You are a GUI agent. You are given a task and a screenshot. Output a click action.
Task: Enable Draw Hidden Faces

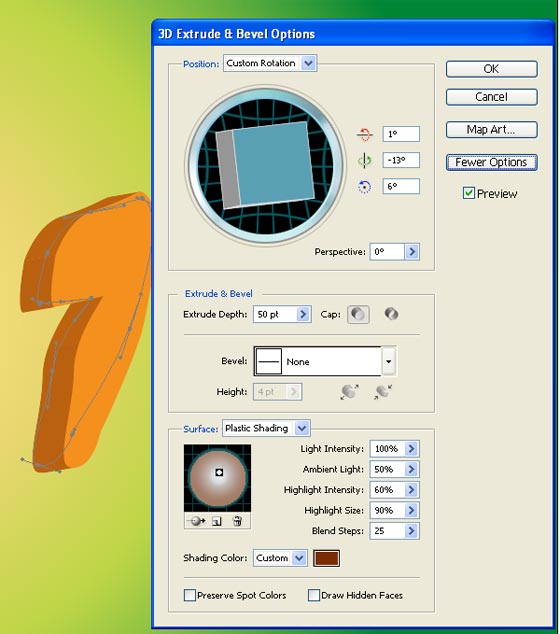(313, 595)
